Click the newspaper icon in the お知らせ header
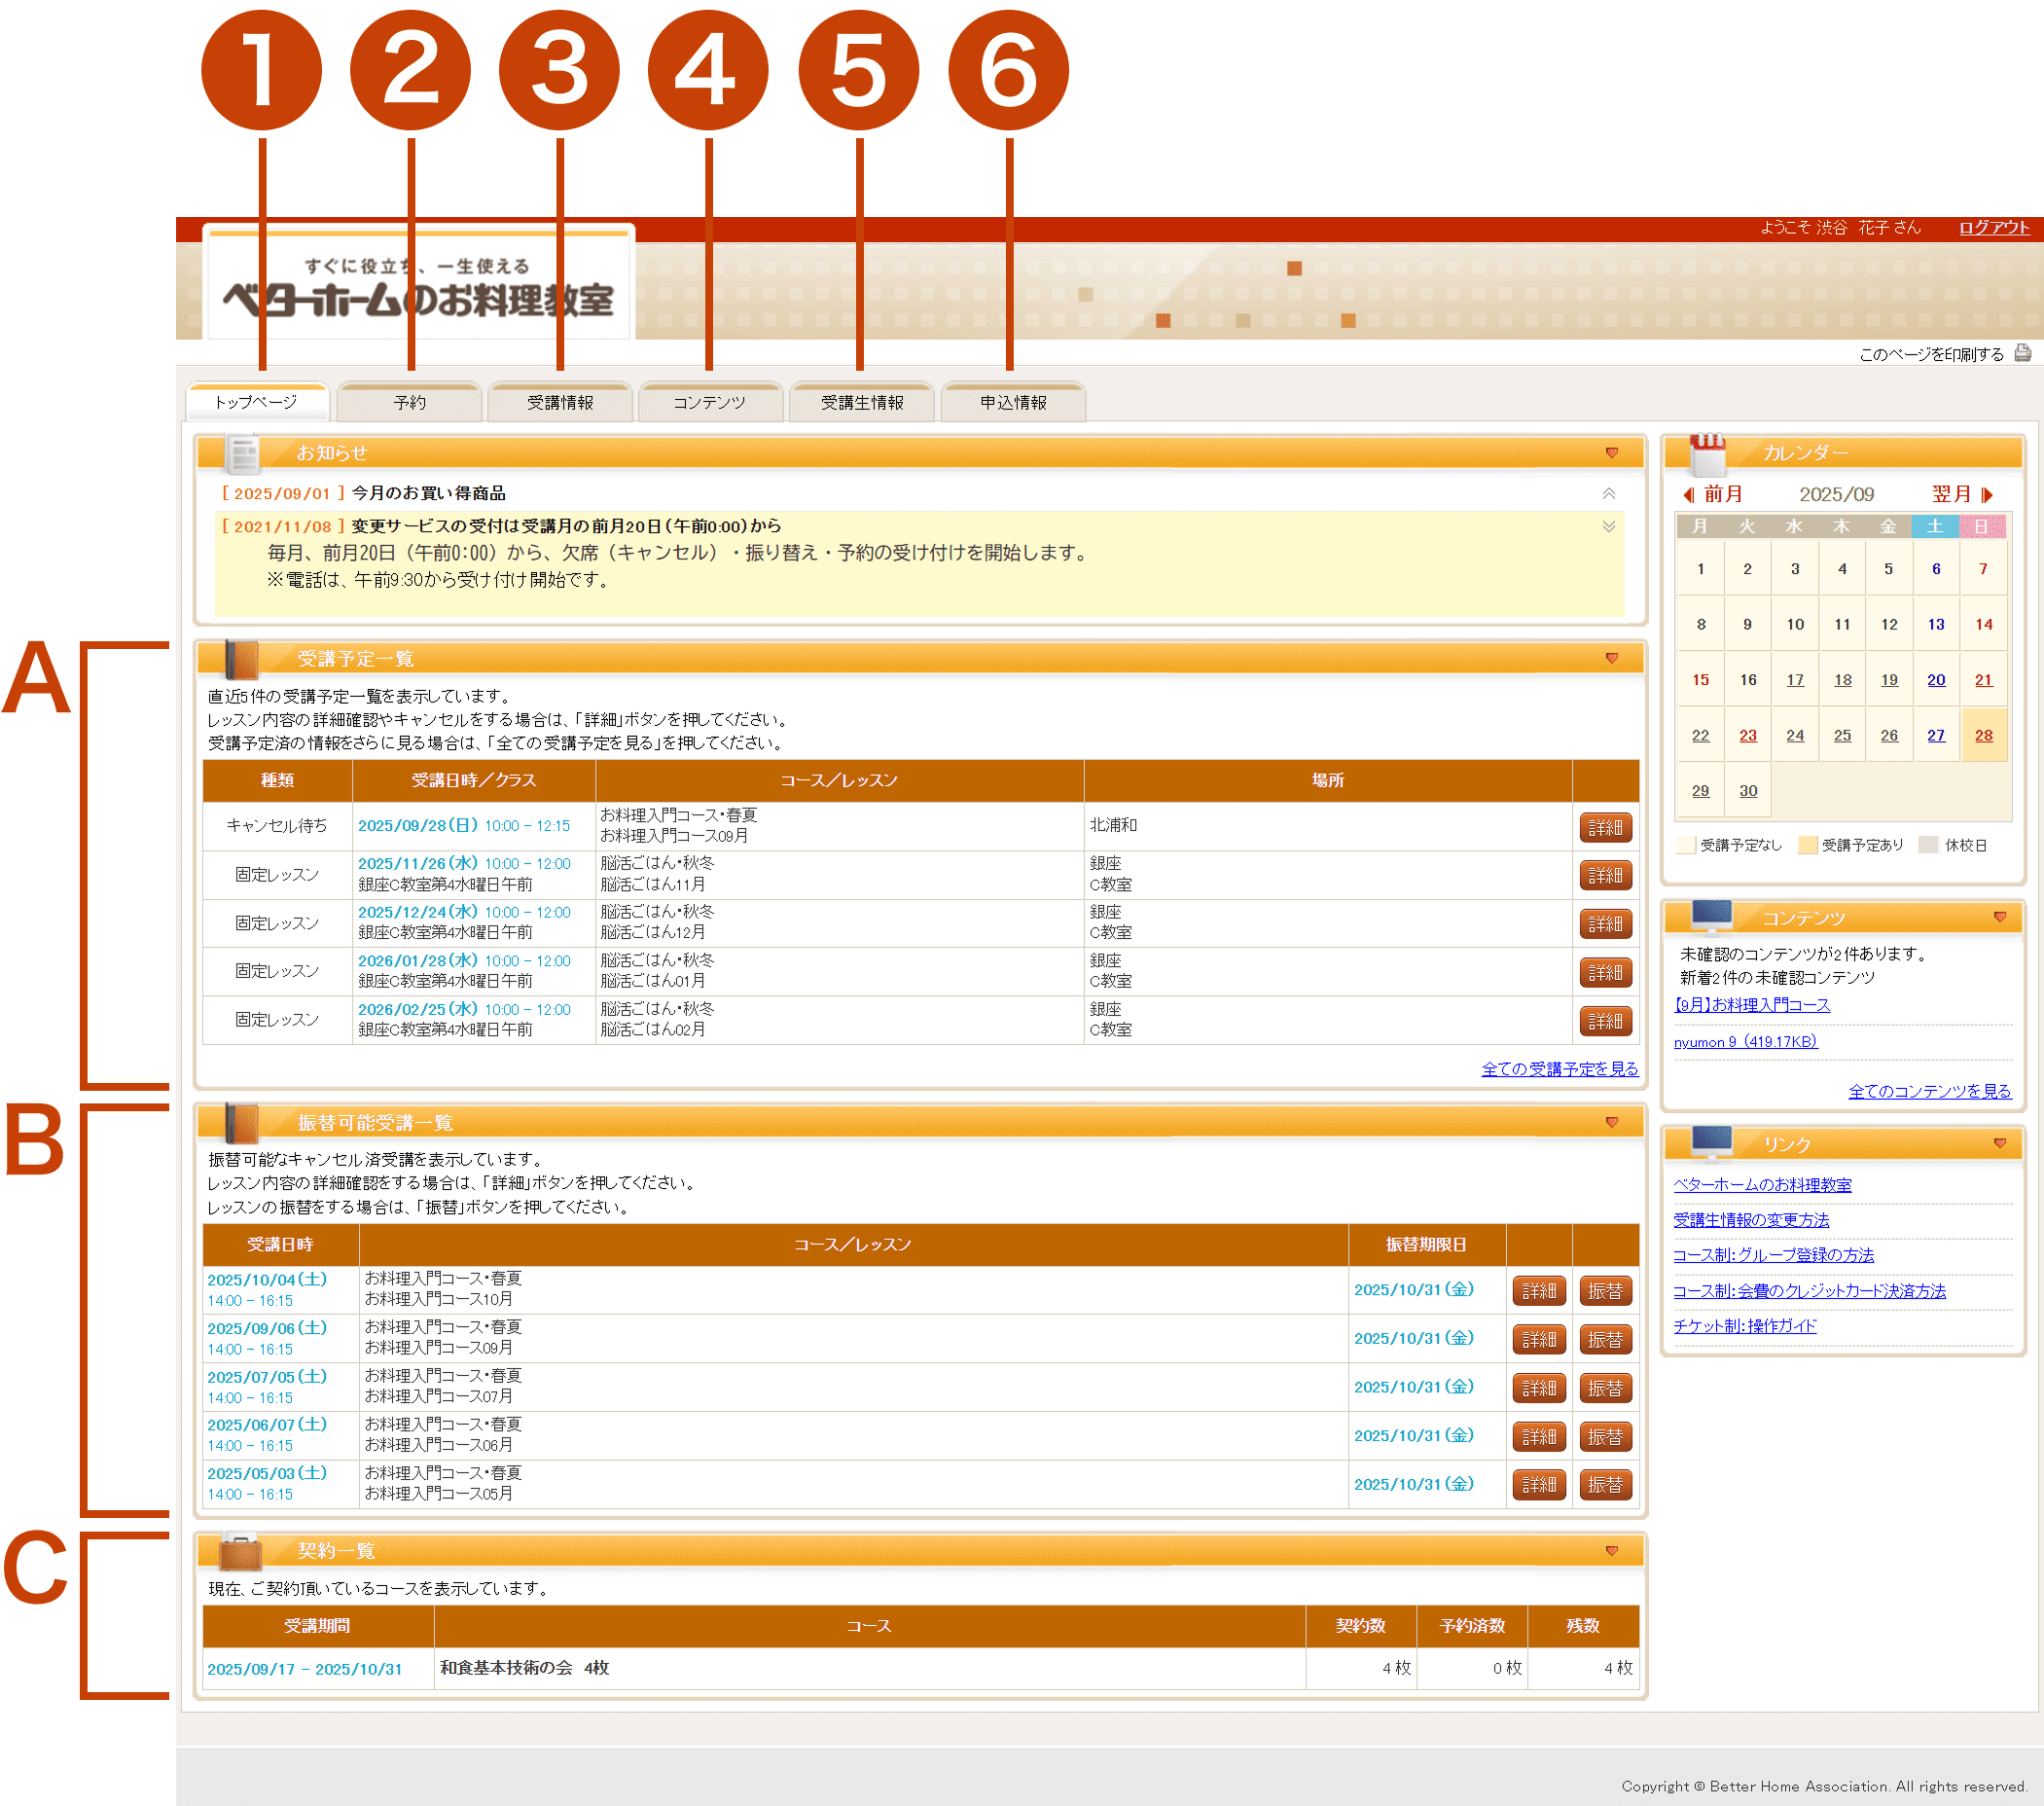 pyautogui.click(x=241, y=454)
